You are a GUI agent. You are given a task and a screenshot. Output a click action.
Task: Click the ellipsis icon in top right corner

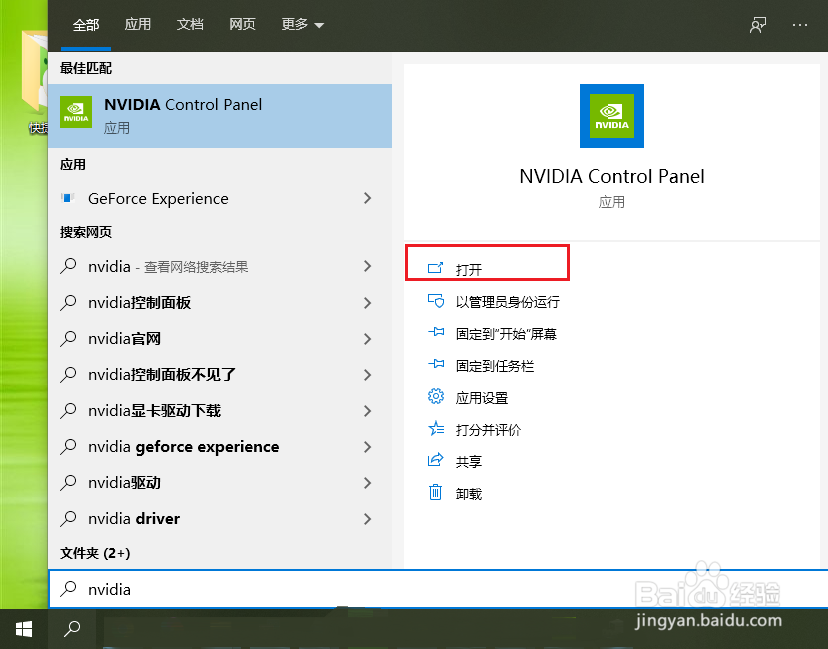click(x=800, y=25)
